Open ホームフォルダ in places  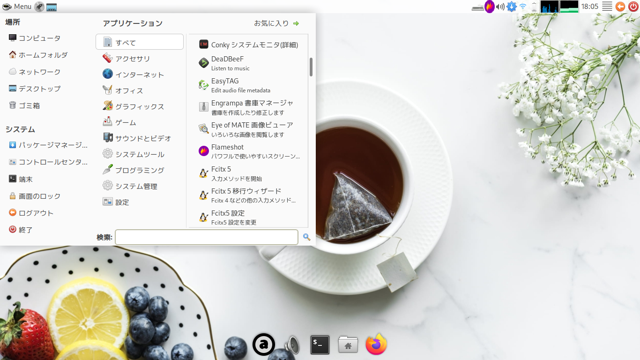click(x=38, y=55)
